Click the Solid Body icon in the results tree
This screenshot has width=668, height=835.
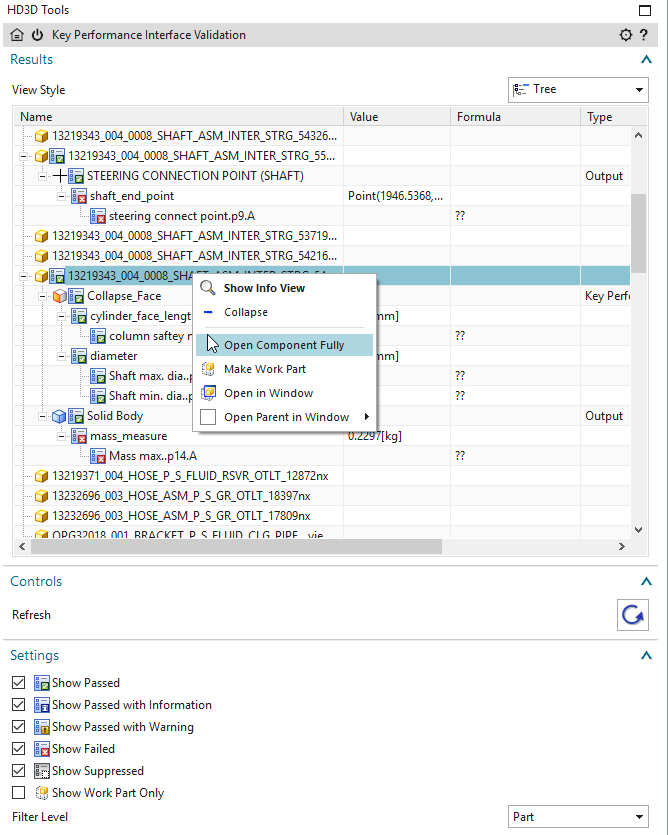58,415
